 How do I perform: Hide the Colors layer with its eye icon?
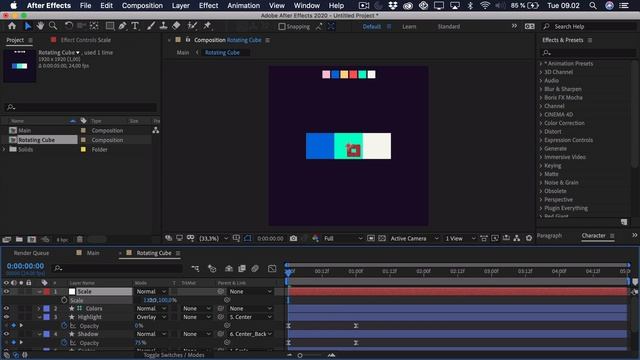6,309
